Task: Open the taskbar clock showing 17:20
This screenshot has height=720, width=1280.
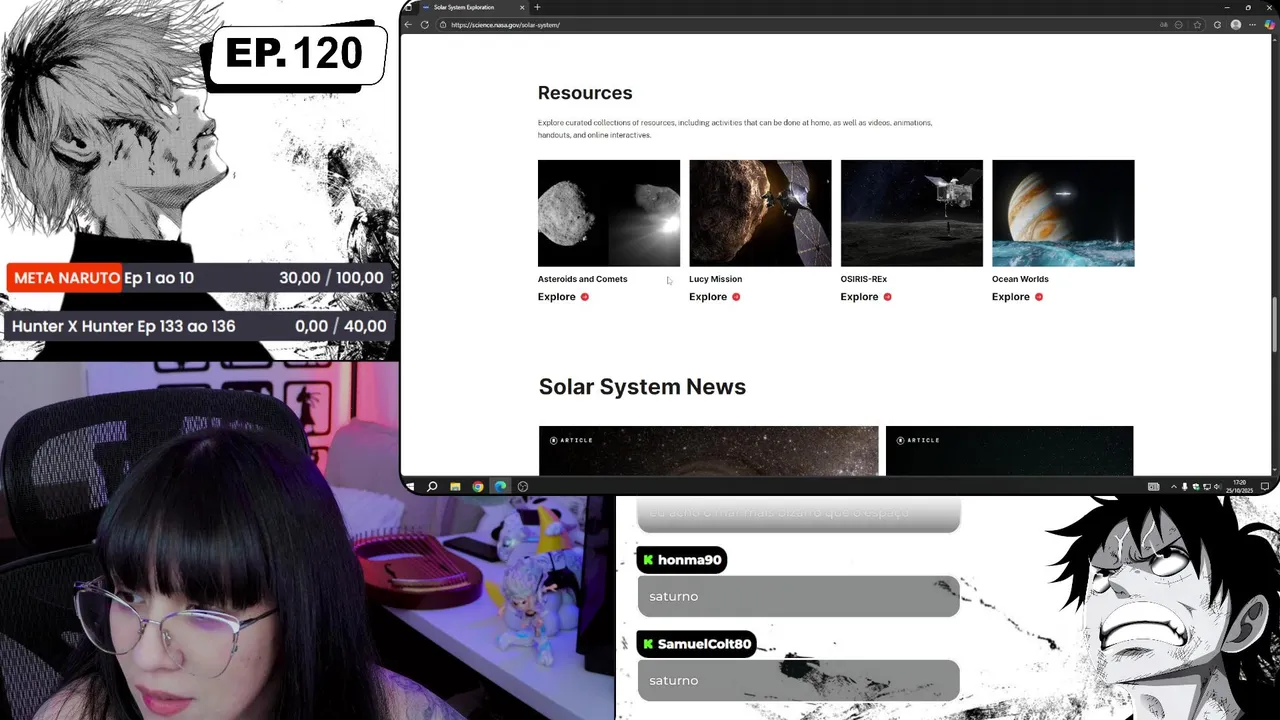Action: point(1239,487)
